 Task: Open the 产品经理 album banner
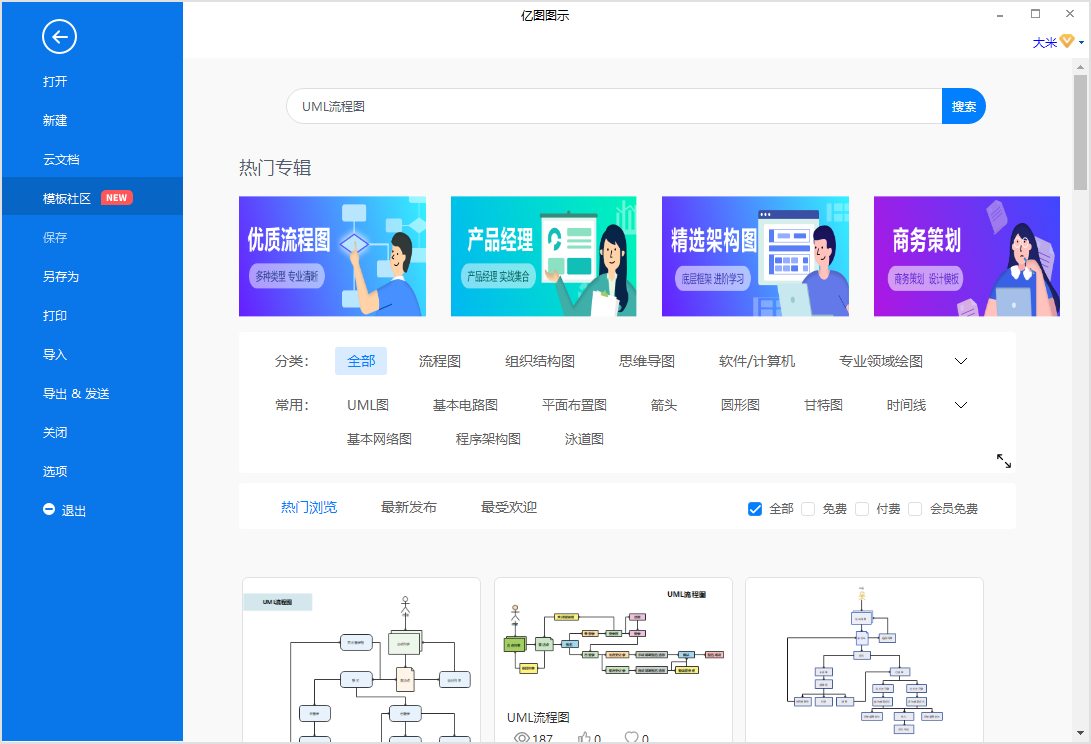543,256
